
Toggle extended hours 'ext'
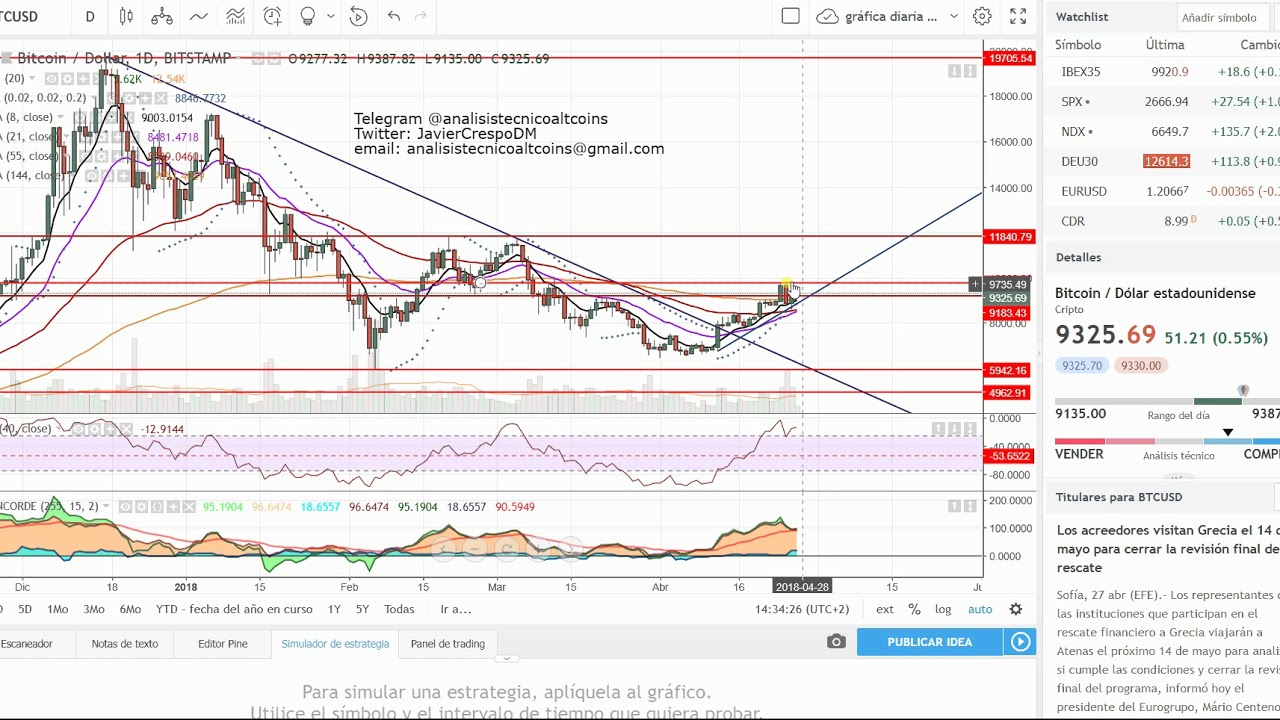[x=885, y=609]
